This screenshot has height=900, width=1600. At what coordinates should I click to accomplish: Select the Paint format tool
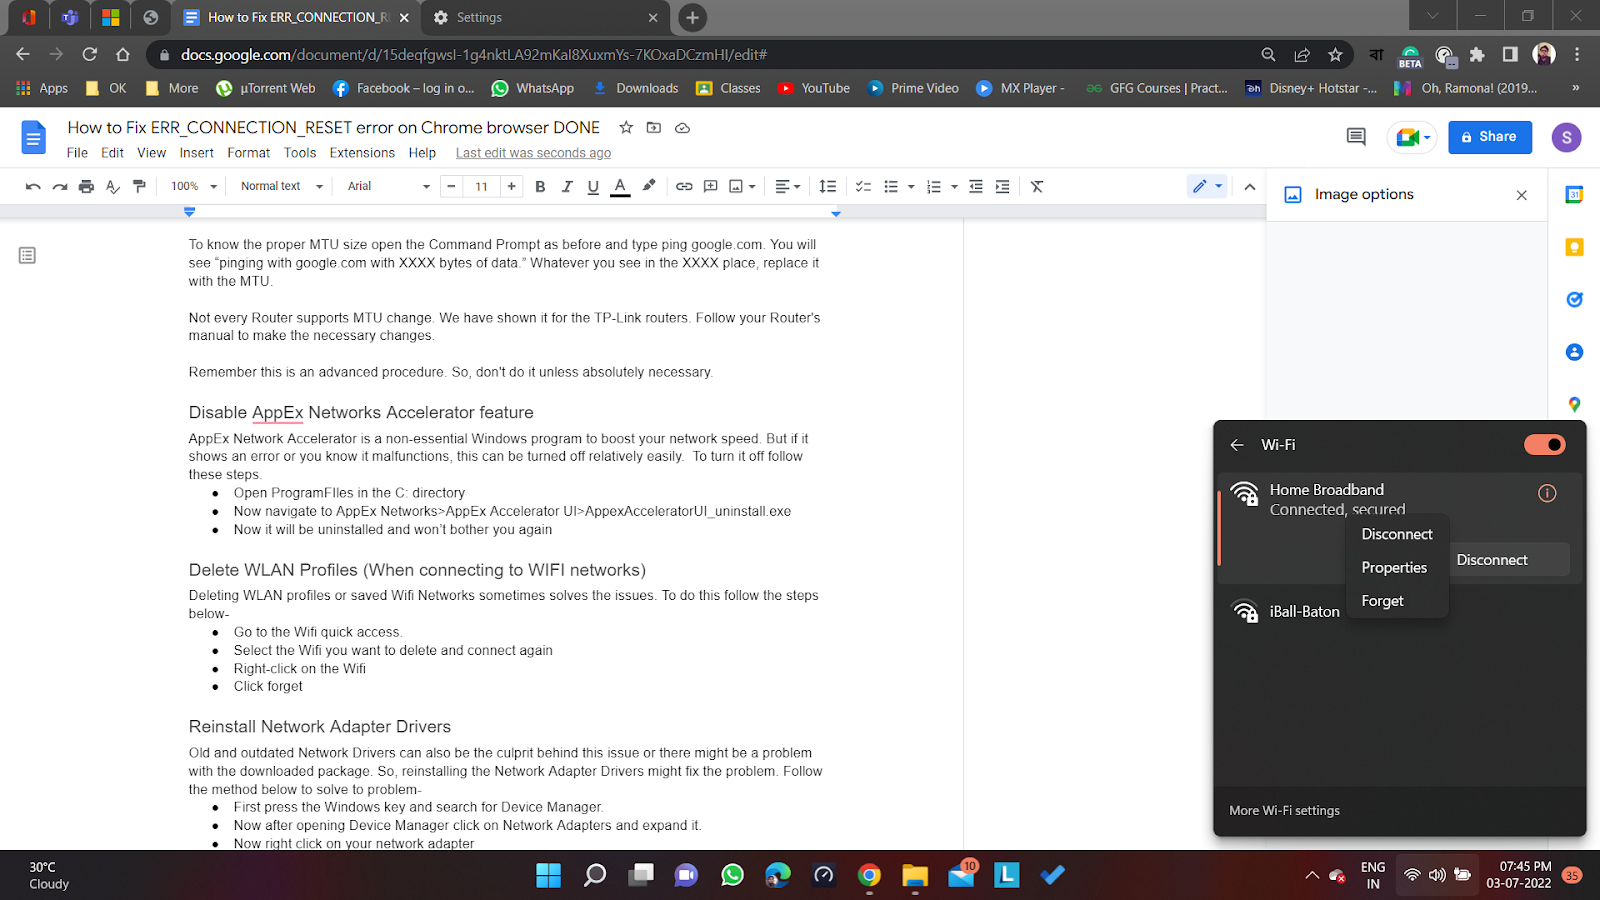(139, 186)
